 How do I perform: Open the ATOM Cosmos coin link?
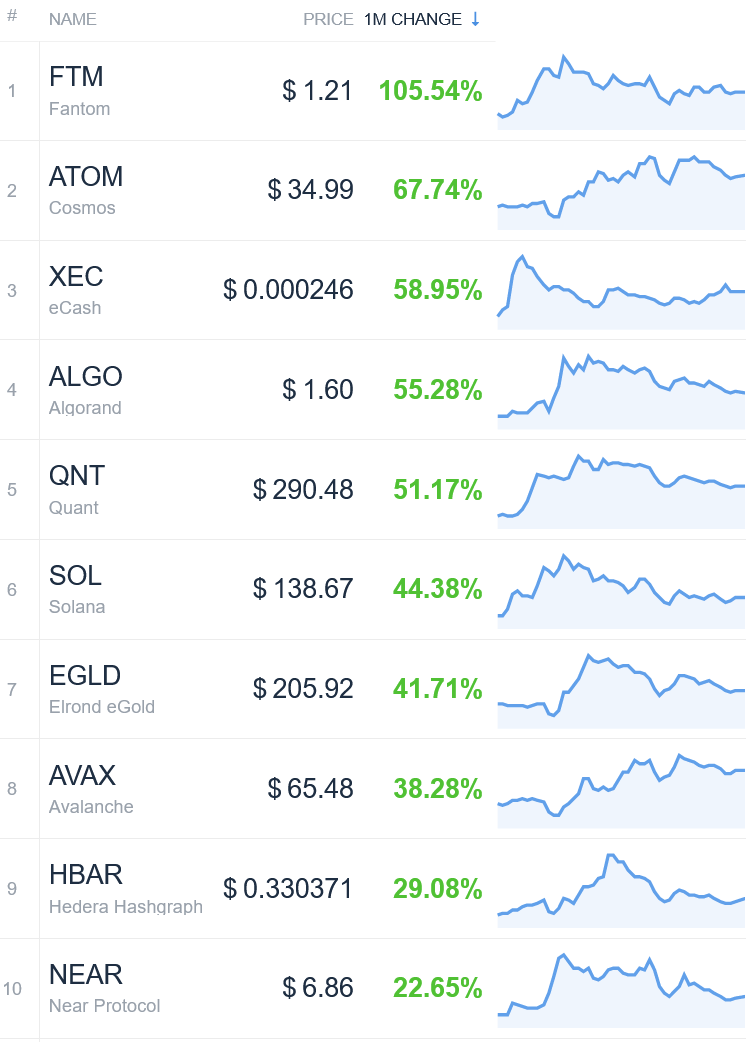pyautogui.click(x=86, y=191)
